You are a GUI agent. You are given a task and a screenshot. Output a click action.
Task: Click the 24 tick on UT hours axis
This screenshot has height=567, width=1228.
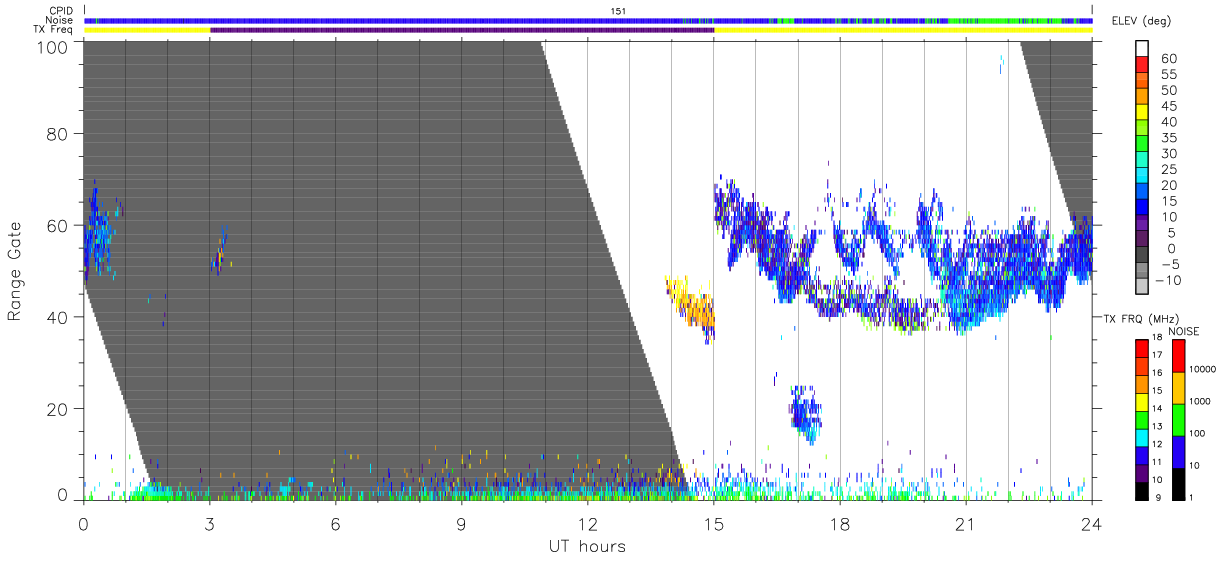1091,523
